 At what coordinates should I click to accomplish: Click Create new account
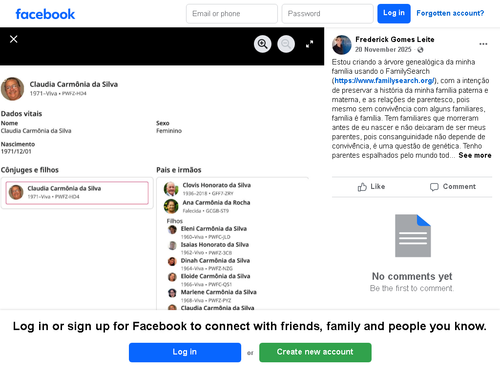tap(315, 352)
